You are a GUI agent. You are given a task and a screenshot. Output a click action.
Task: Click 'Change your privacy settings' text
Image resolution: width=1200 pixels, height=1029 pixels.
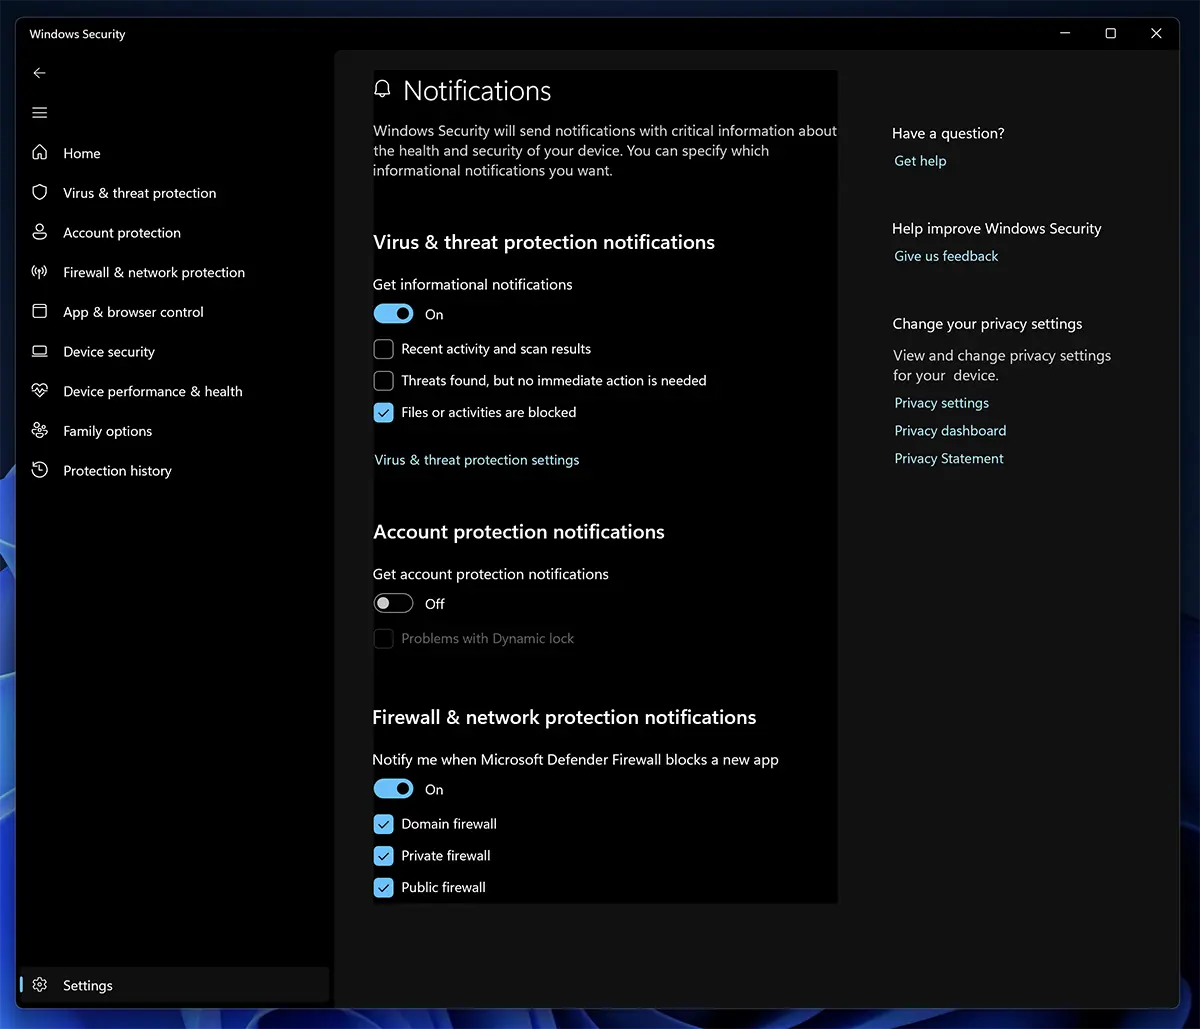(x=987, y=324)
